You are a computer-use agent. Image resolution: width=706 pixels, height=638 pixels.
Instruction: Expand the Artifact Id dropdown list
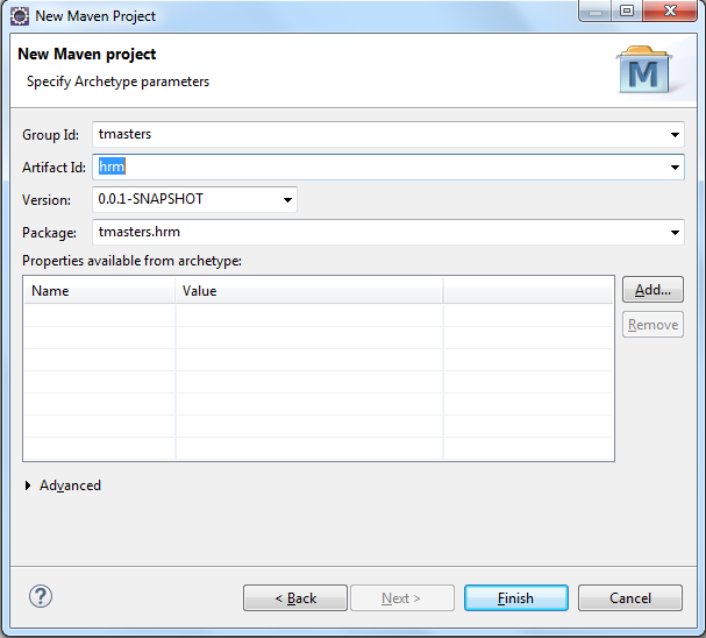point(676,167)
